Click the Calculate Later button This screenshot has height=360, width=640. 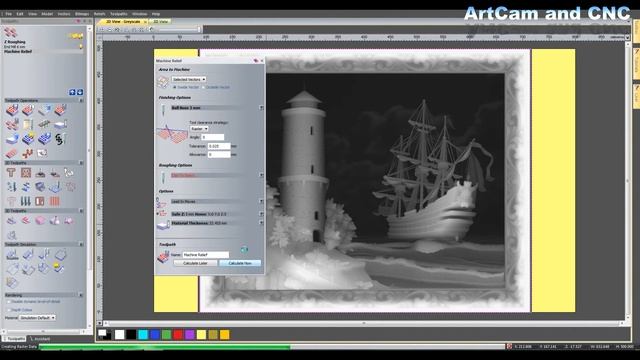point(195,263)
